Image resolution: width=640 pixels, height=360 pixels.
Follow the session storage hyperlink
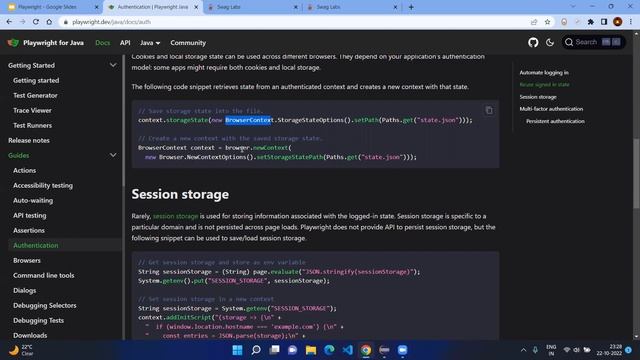click(175, 216)
